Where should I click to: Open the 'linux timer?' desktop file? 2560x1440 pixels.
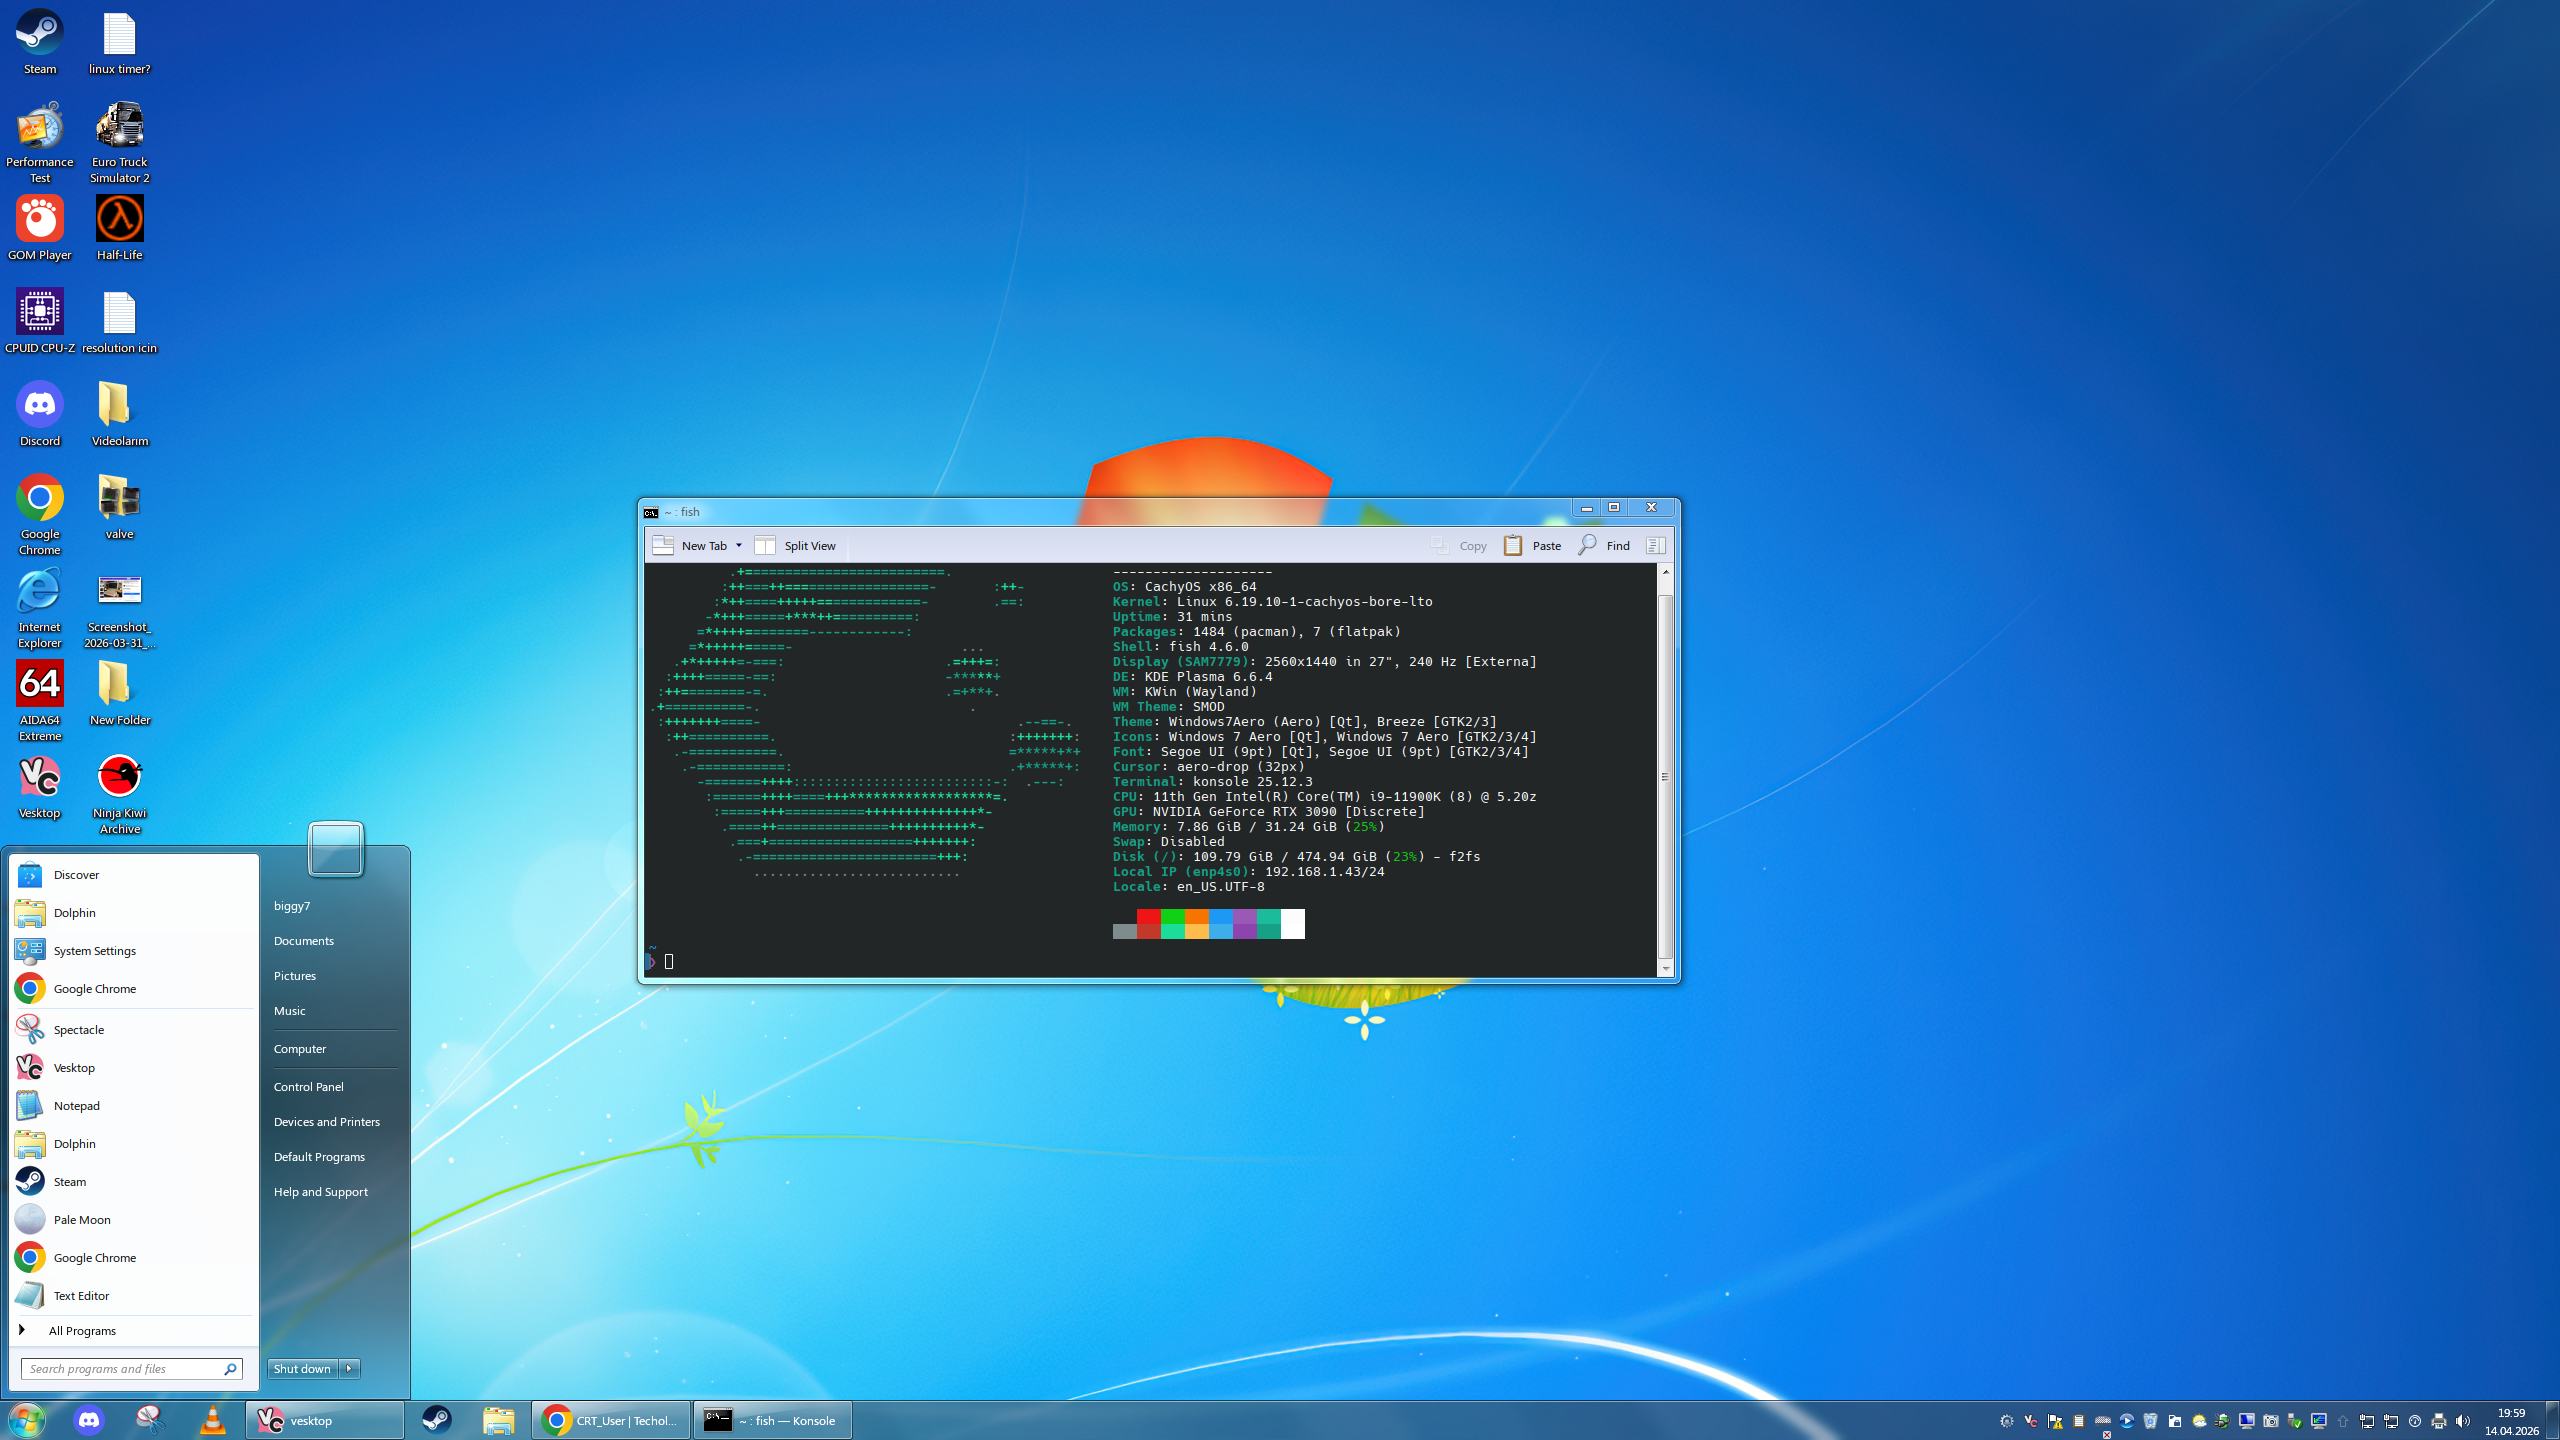[119, 42]
